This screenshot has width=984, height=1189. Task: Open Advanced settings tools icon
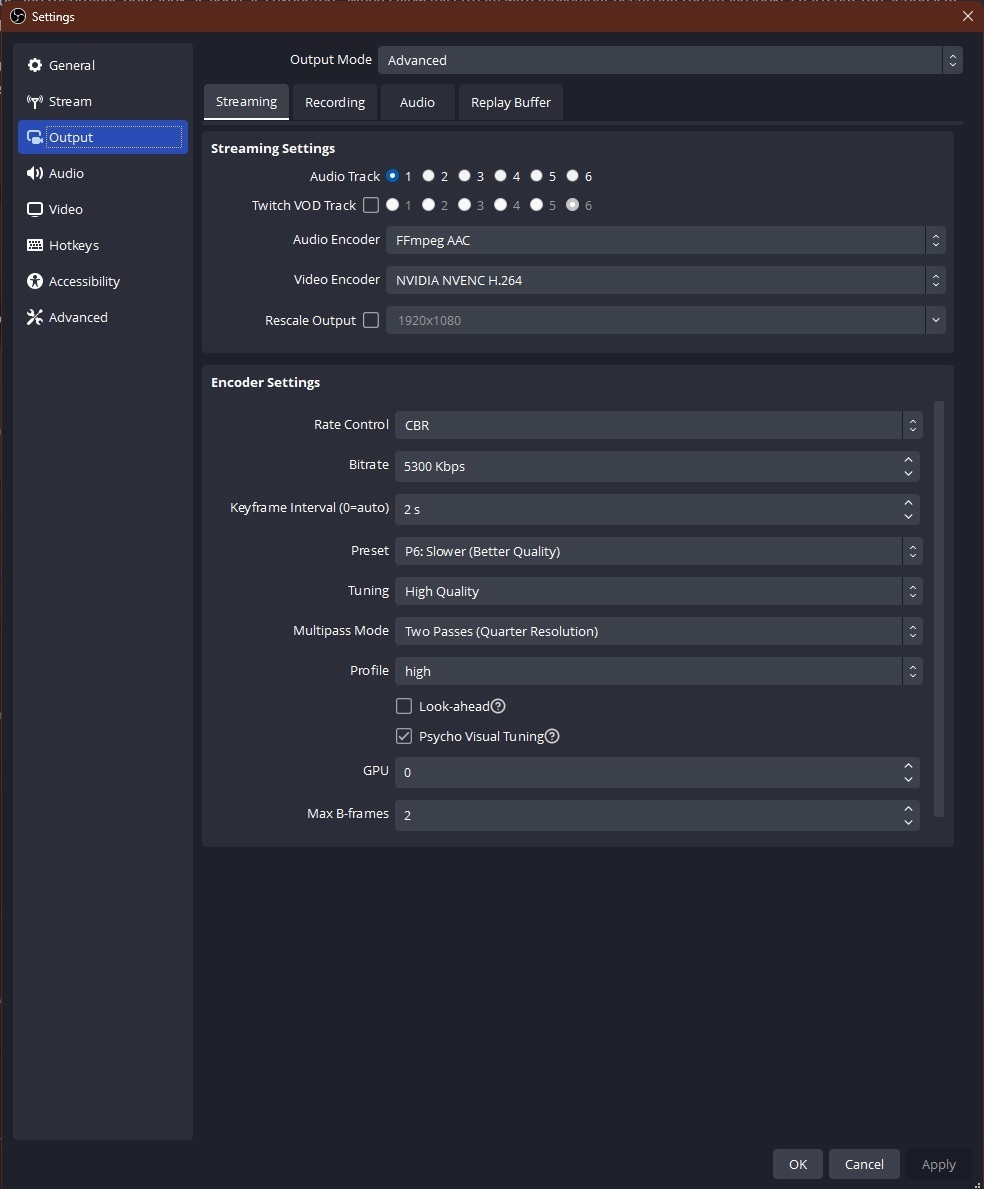(35, 317)
